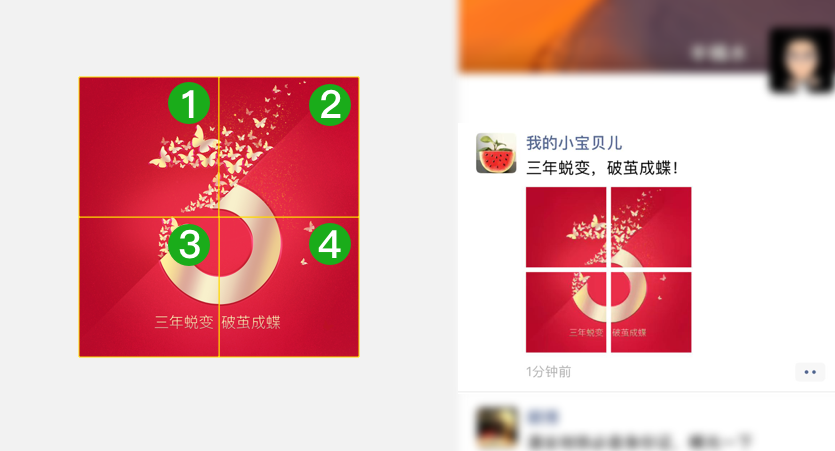Click the green circle numbered 4

330,244
